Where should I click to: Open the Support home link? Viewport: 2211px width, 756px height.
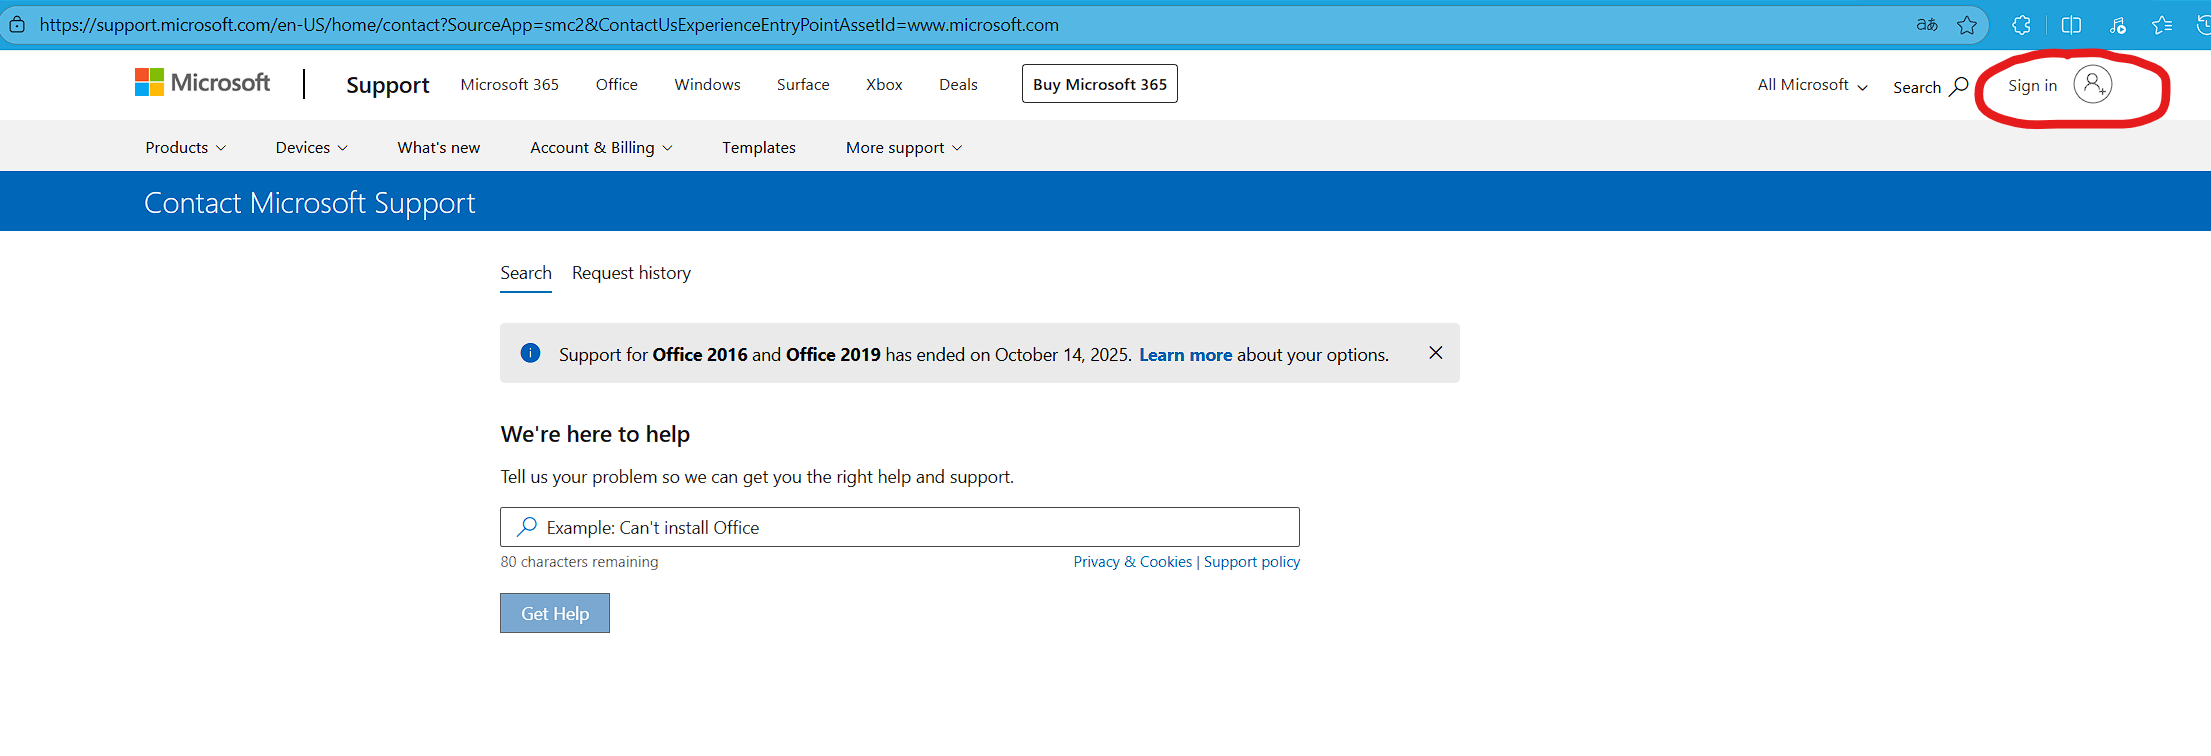click(x=387, y=85)
